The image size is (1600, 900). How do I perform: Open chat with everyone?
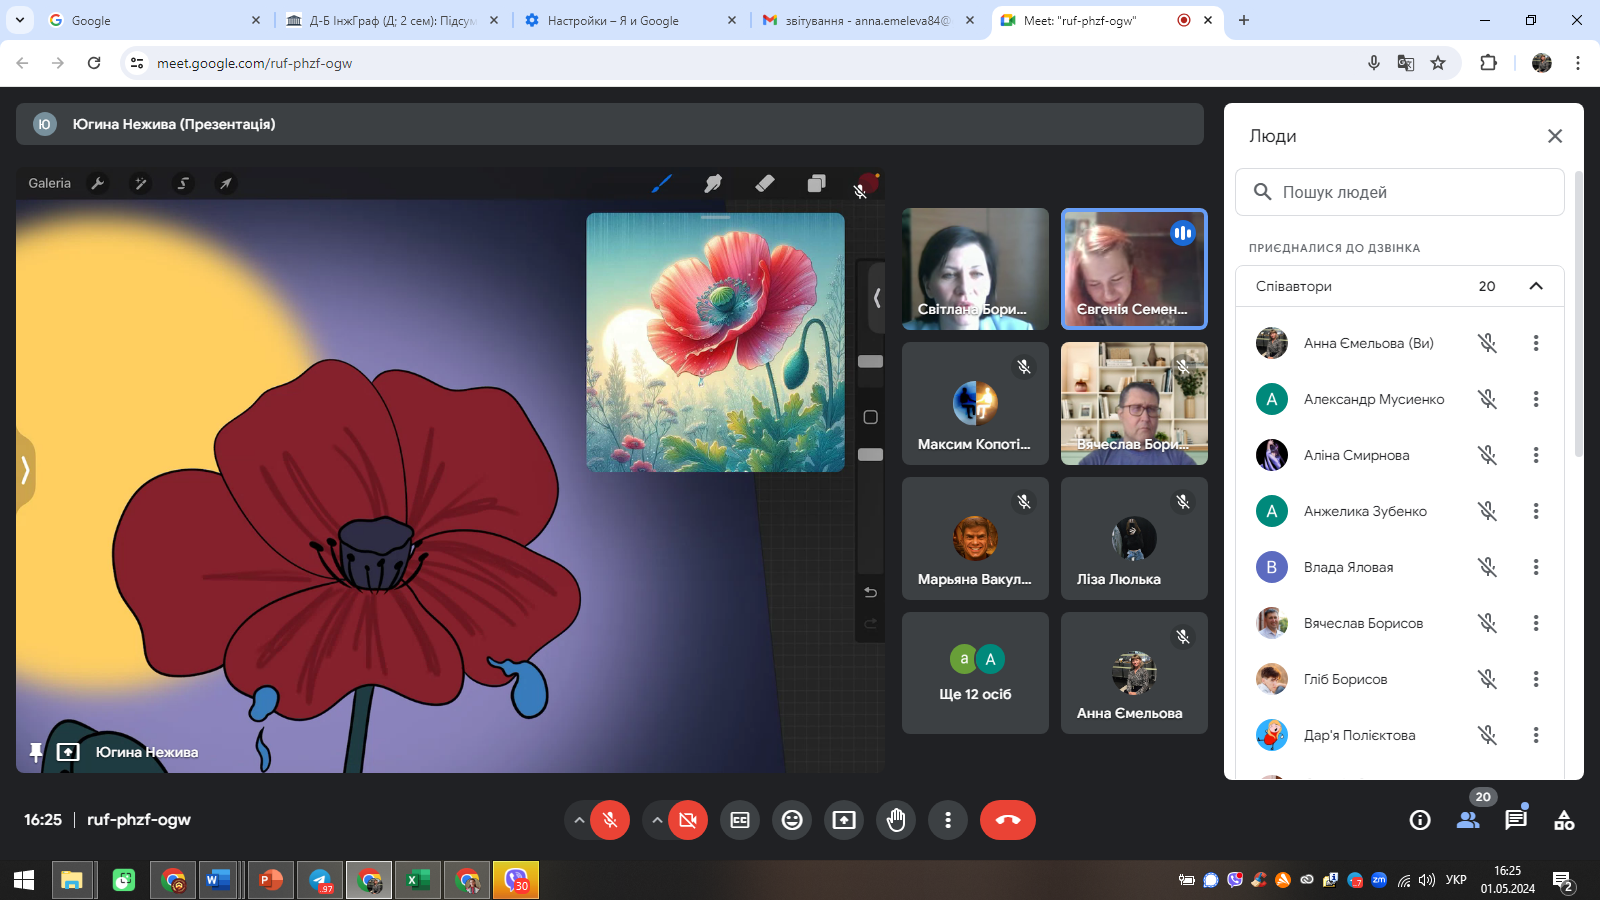pyautogui.click(x=1516, y=820)
